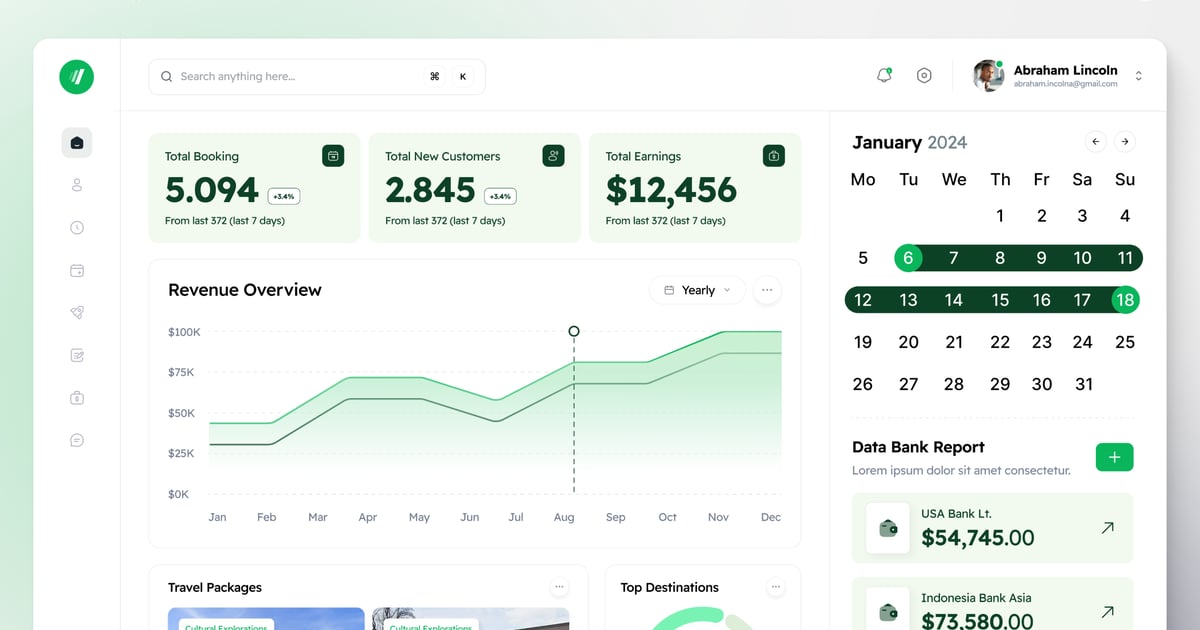Expand the account switcher chevrons
Image resolution: width=1200 pixels, height=630 pixels.
point(1138,76)
